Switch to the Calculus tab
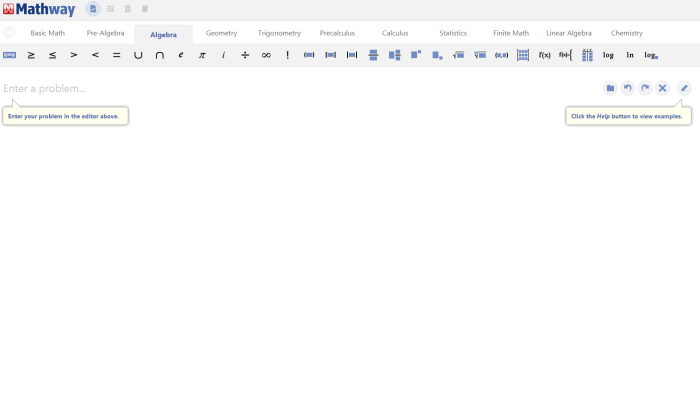The image size is (700, 394). [x=395, y=33]
